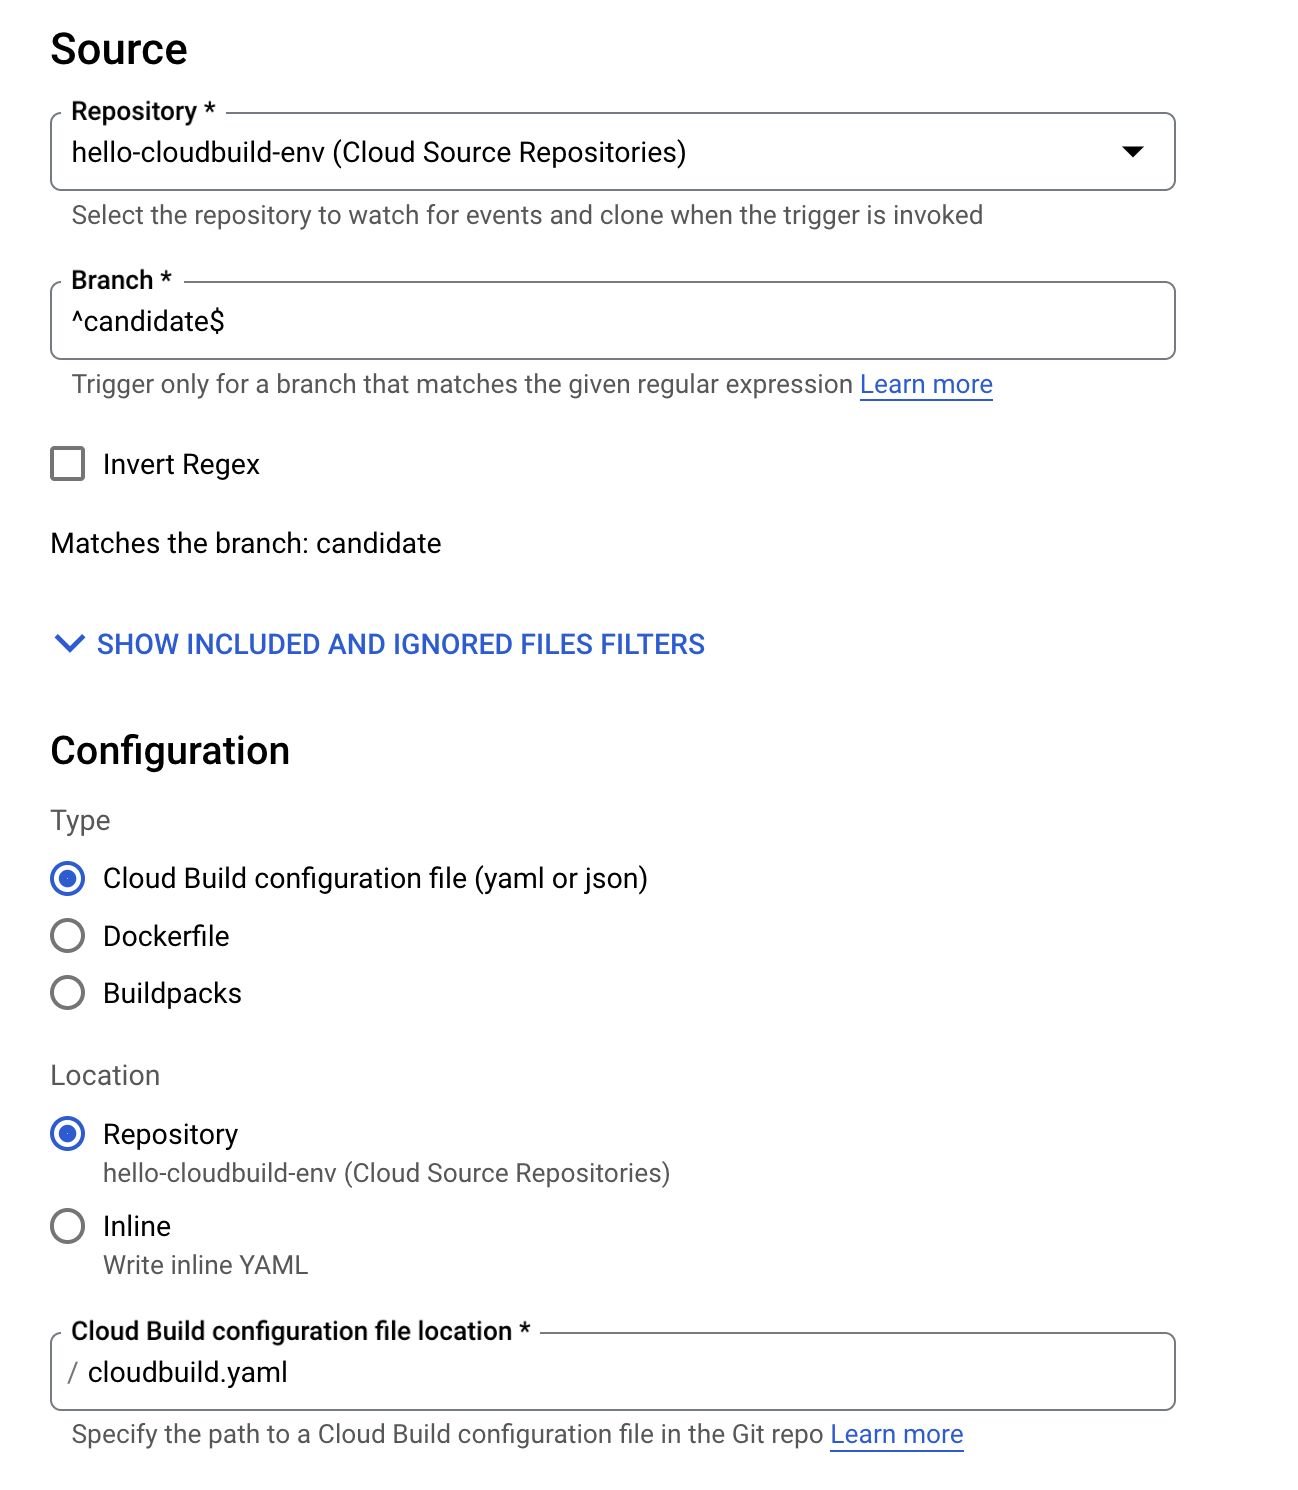Choose the Buildpacks configuration type
This screenshot has width=1298, height=1490.
click(x=68, y=993)
